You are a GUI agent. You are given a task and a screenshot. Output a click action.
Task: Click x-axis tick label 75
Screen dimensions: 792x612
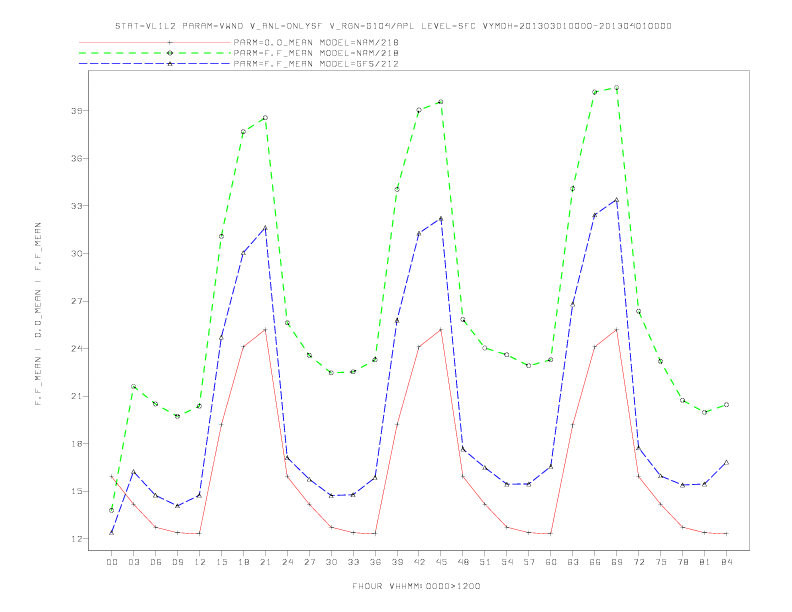pos(661,562)
